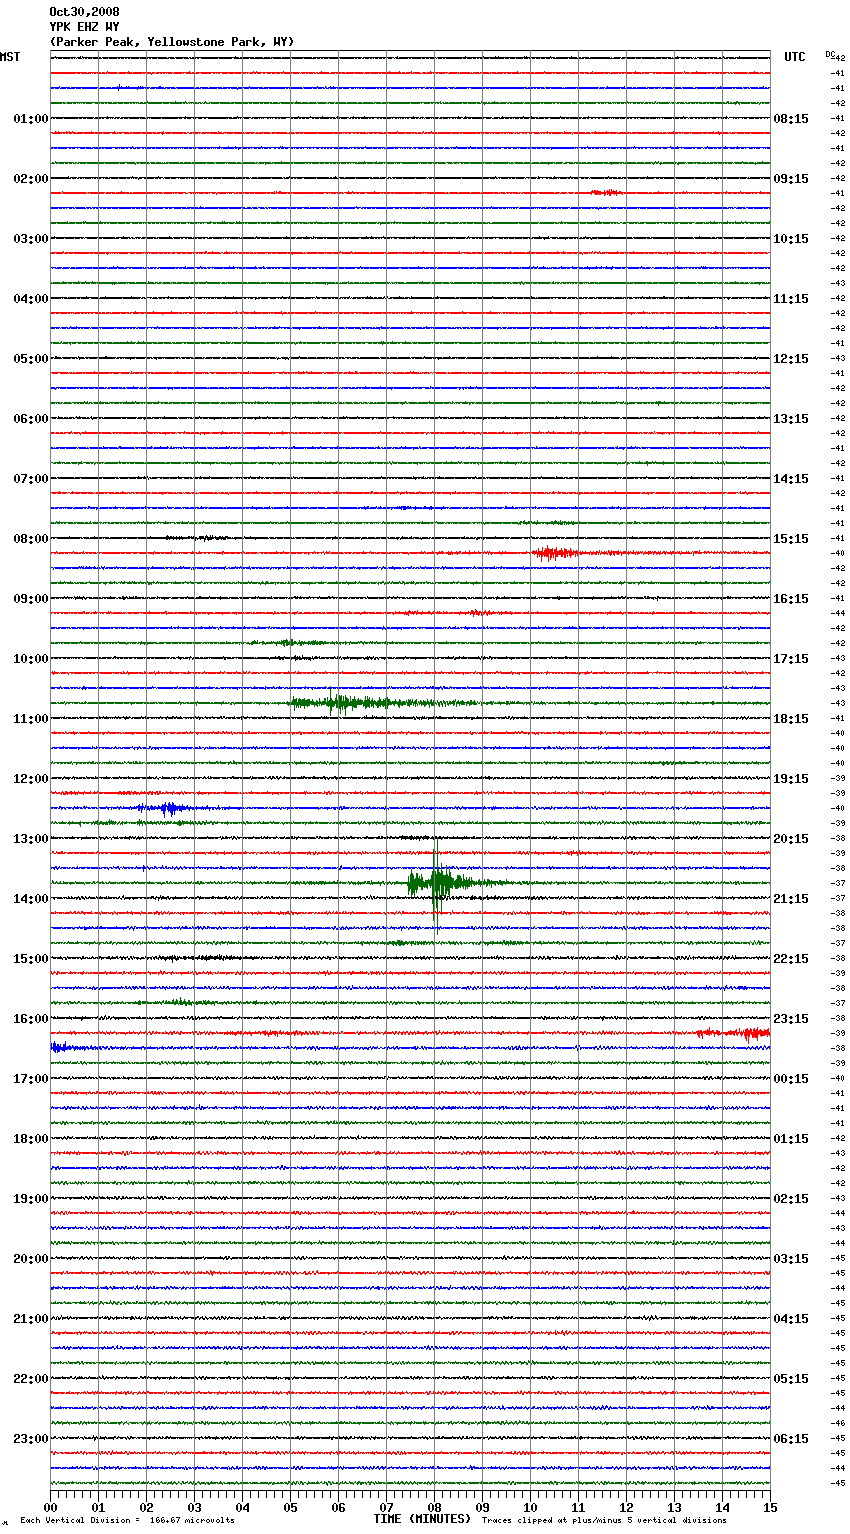The width and height of the screenshot is (850, 1534).
Task: Click the 01:00 MST time label
Action: tap(31, 119)
